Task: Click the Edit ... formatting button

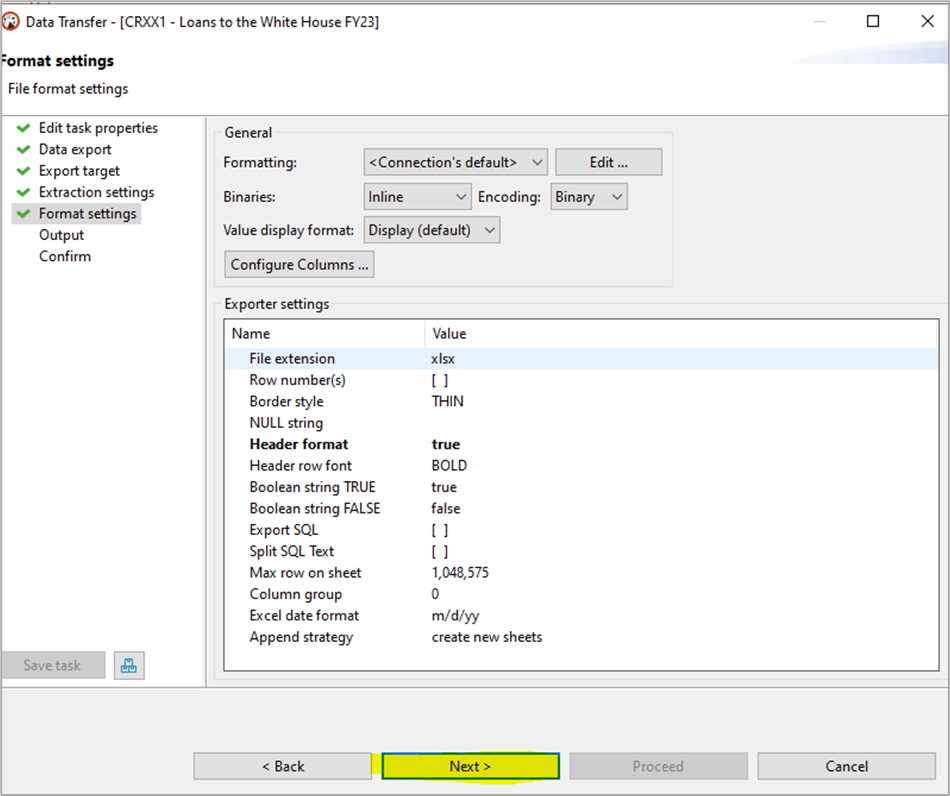Action: (x=608, y=162)
